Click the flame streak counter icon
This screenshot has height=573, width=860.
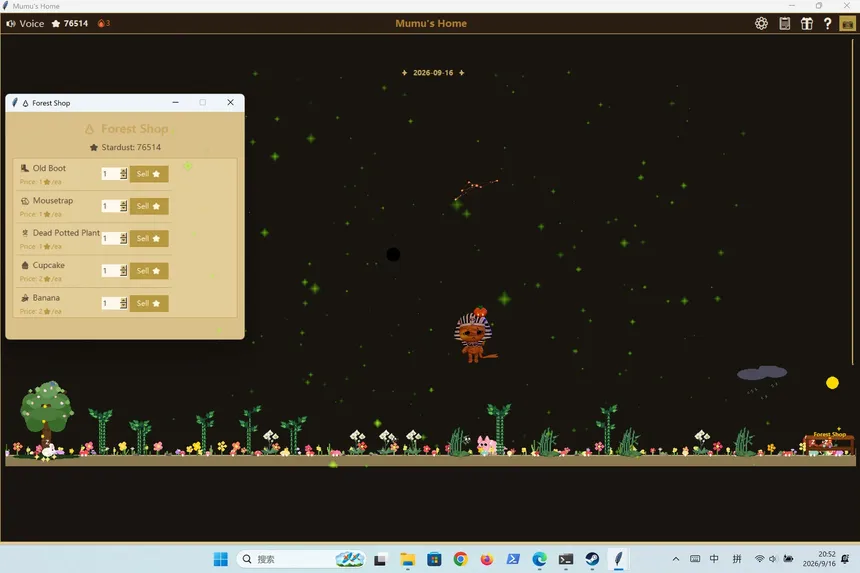103,24
